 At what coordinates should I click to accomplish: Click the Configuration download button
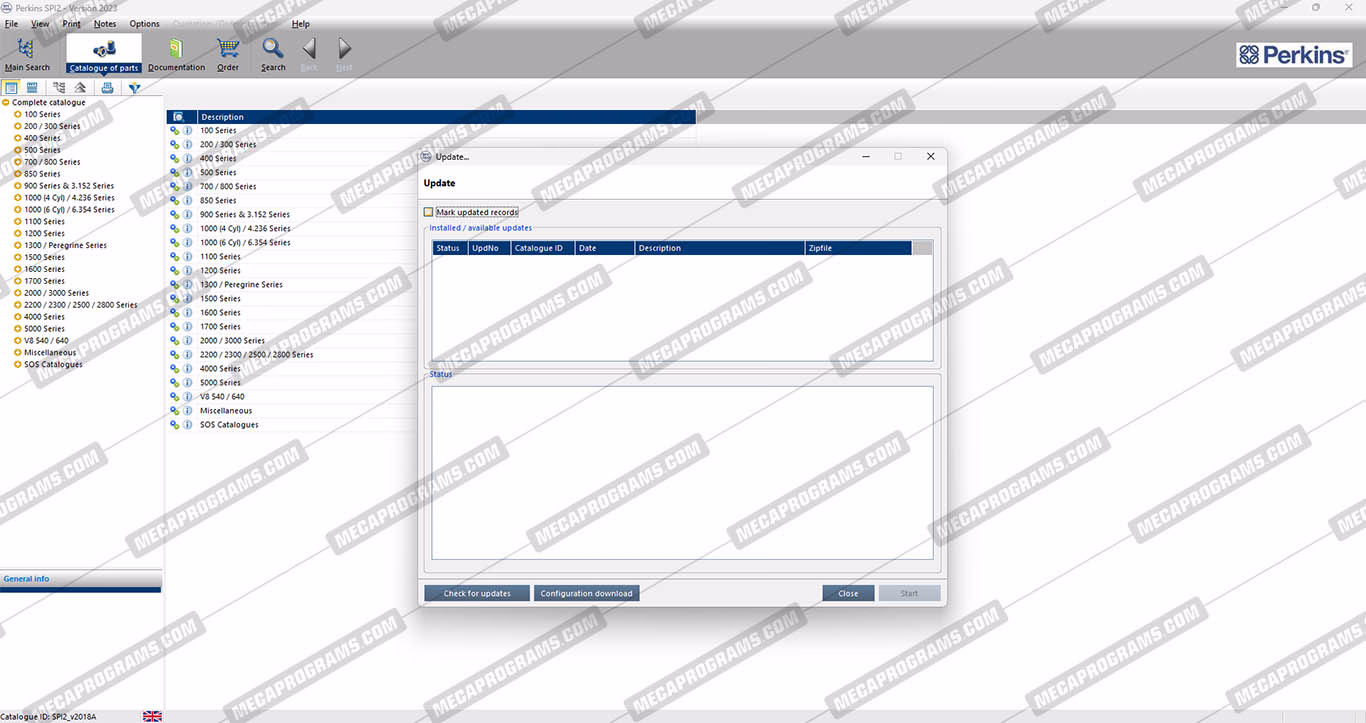(587, 593)
